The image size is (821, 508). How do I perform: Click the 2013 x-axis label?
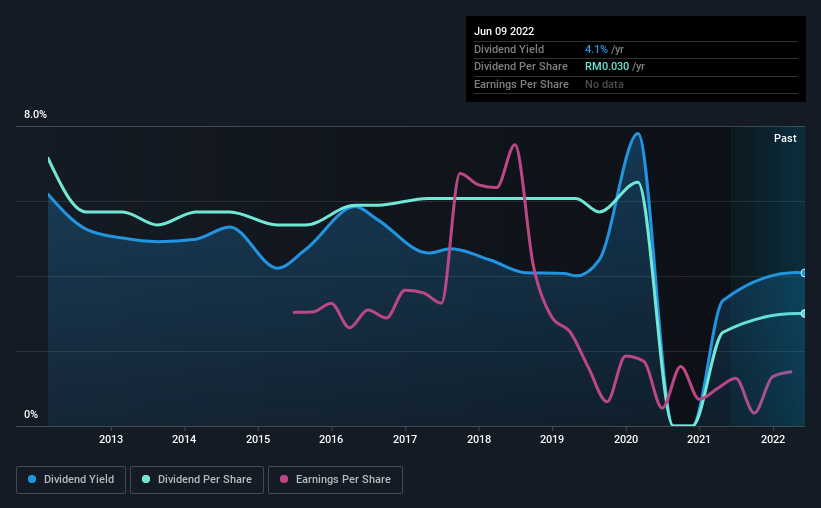pyautogui.click(x=111, y=439)
